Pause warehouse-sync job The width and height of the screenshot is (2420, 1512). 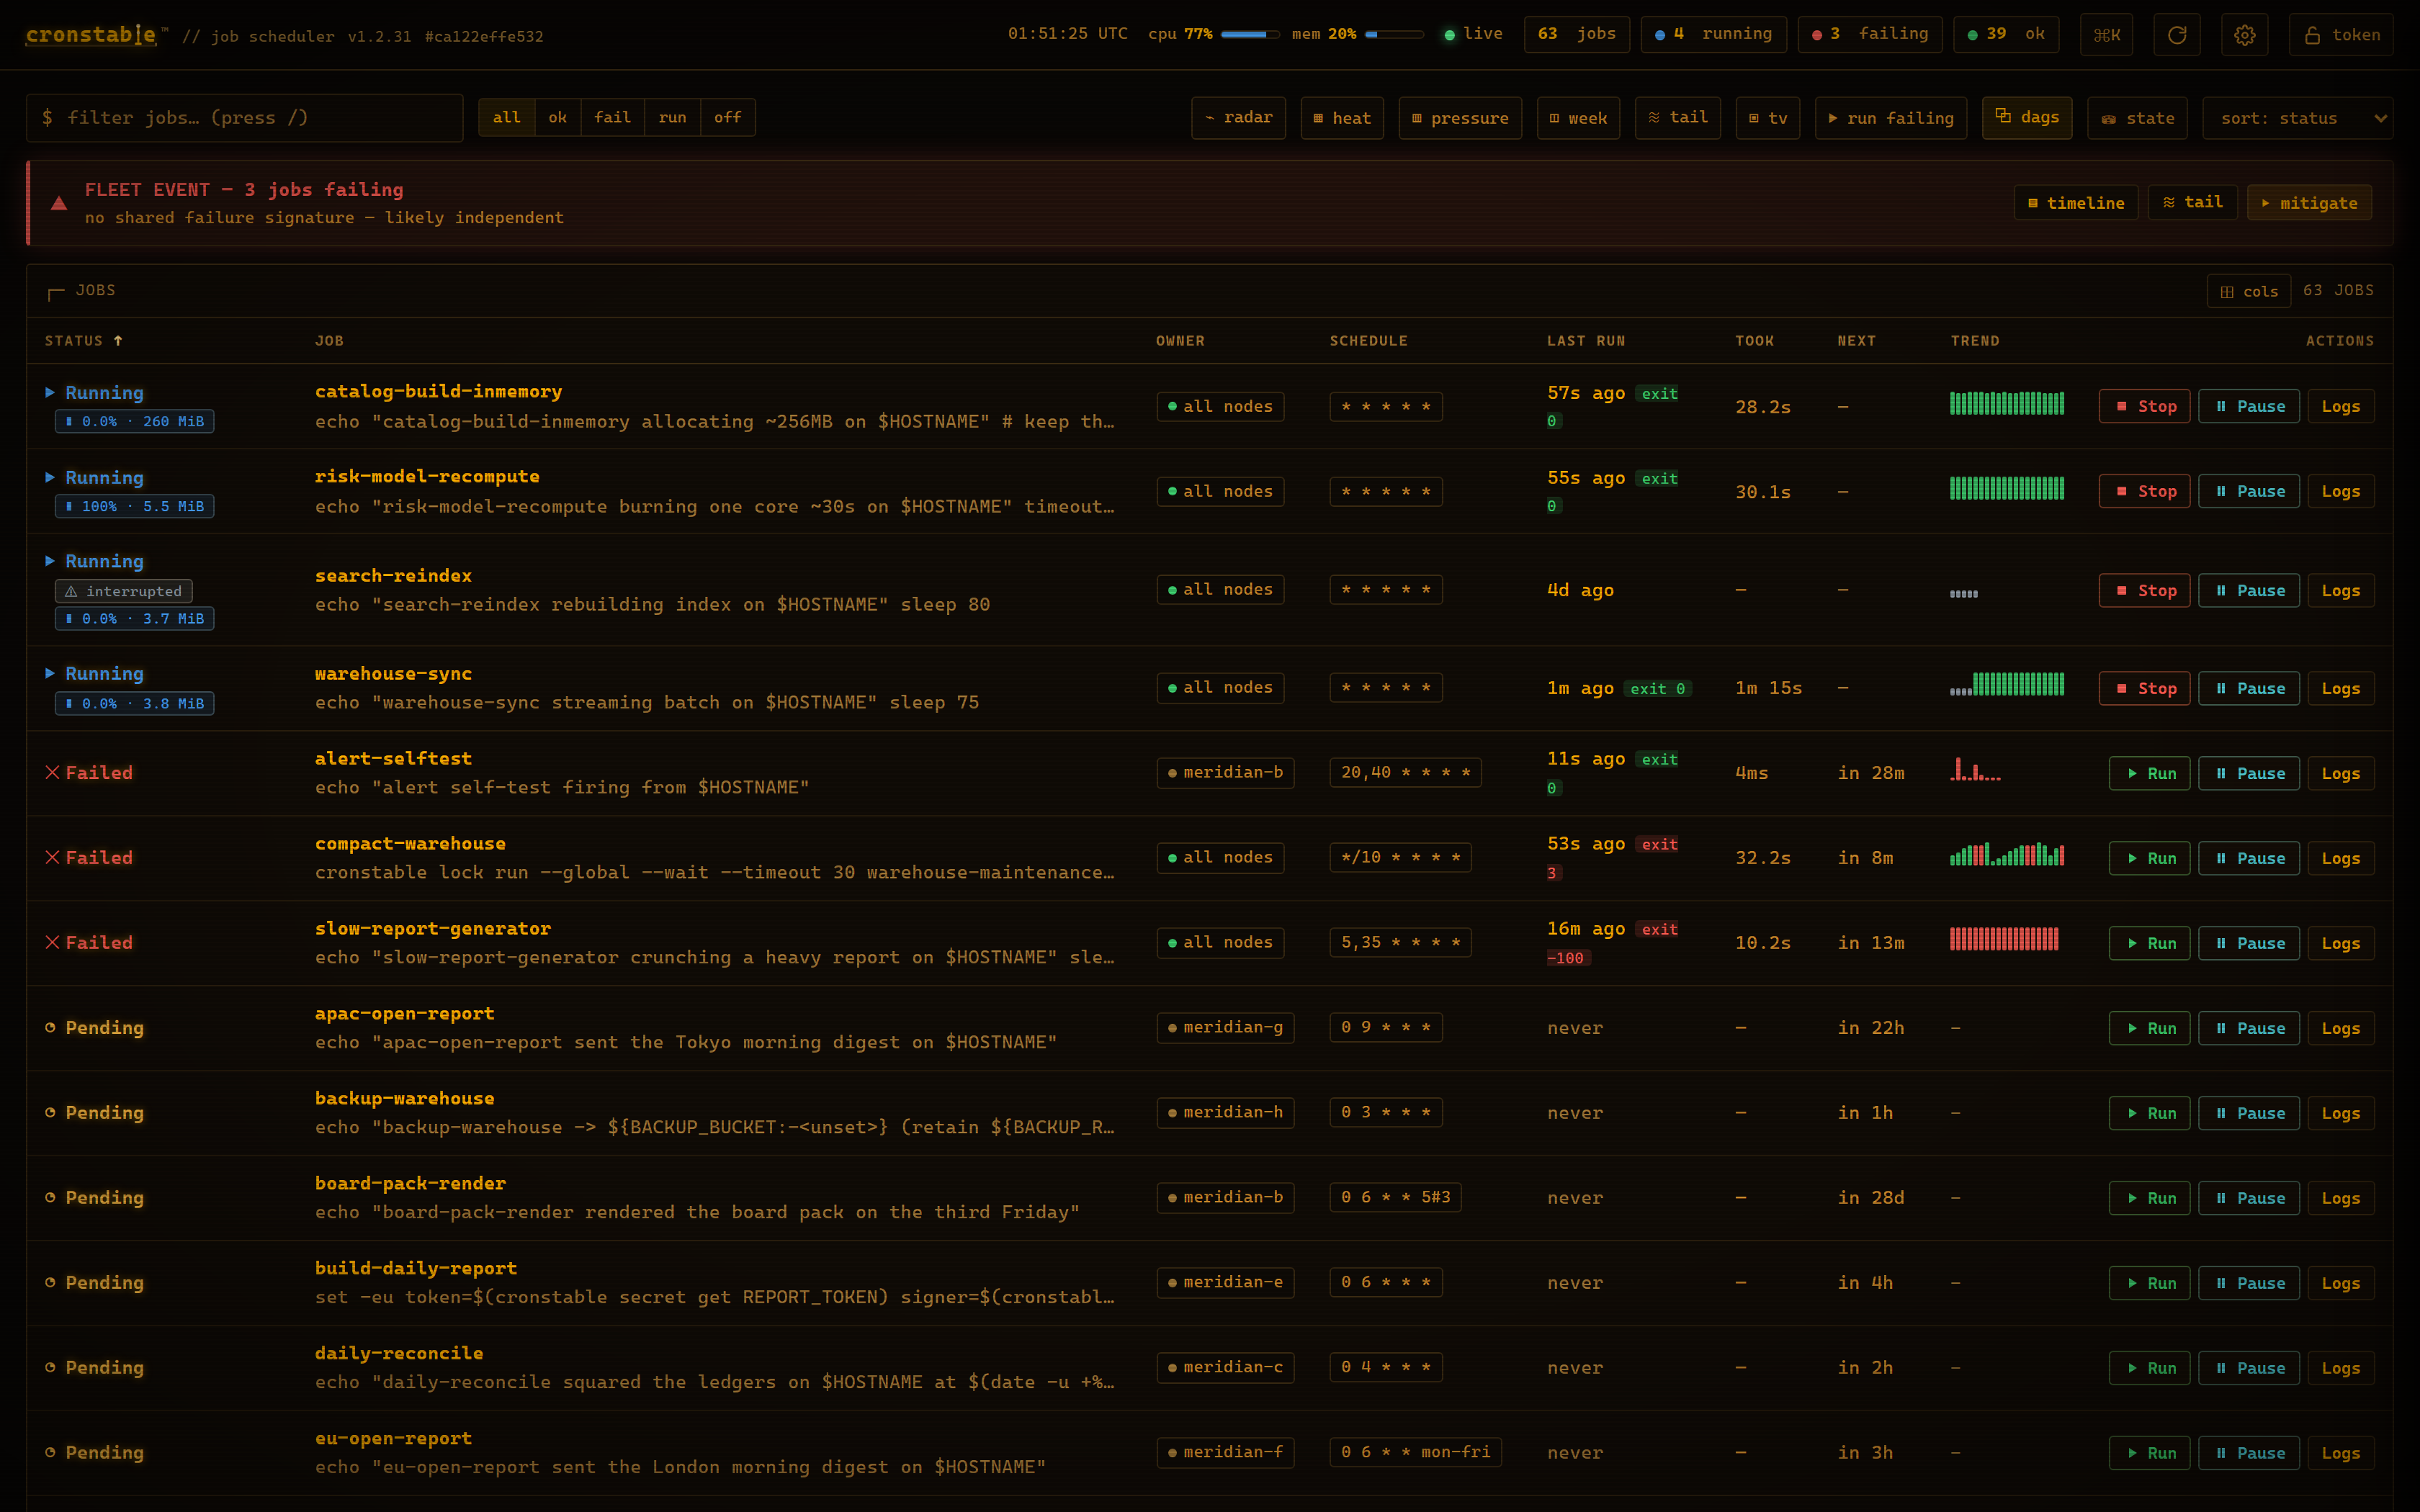click(x=2249, y=689)
